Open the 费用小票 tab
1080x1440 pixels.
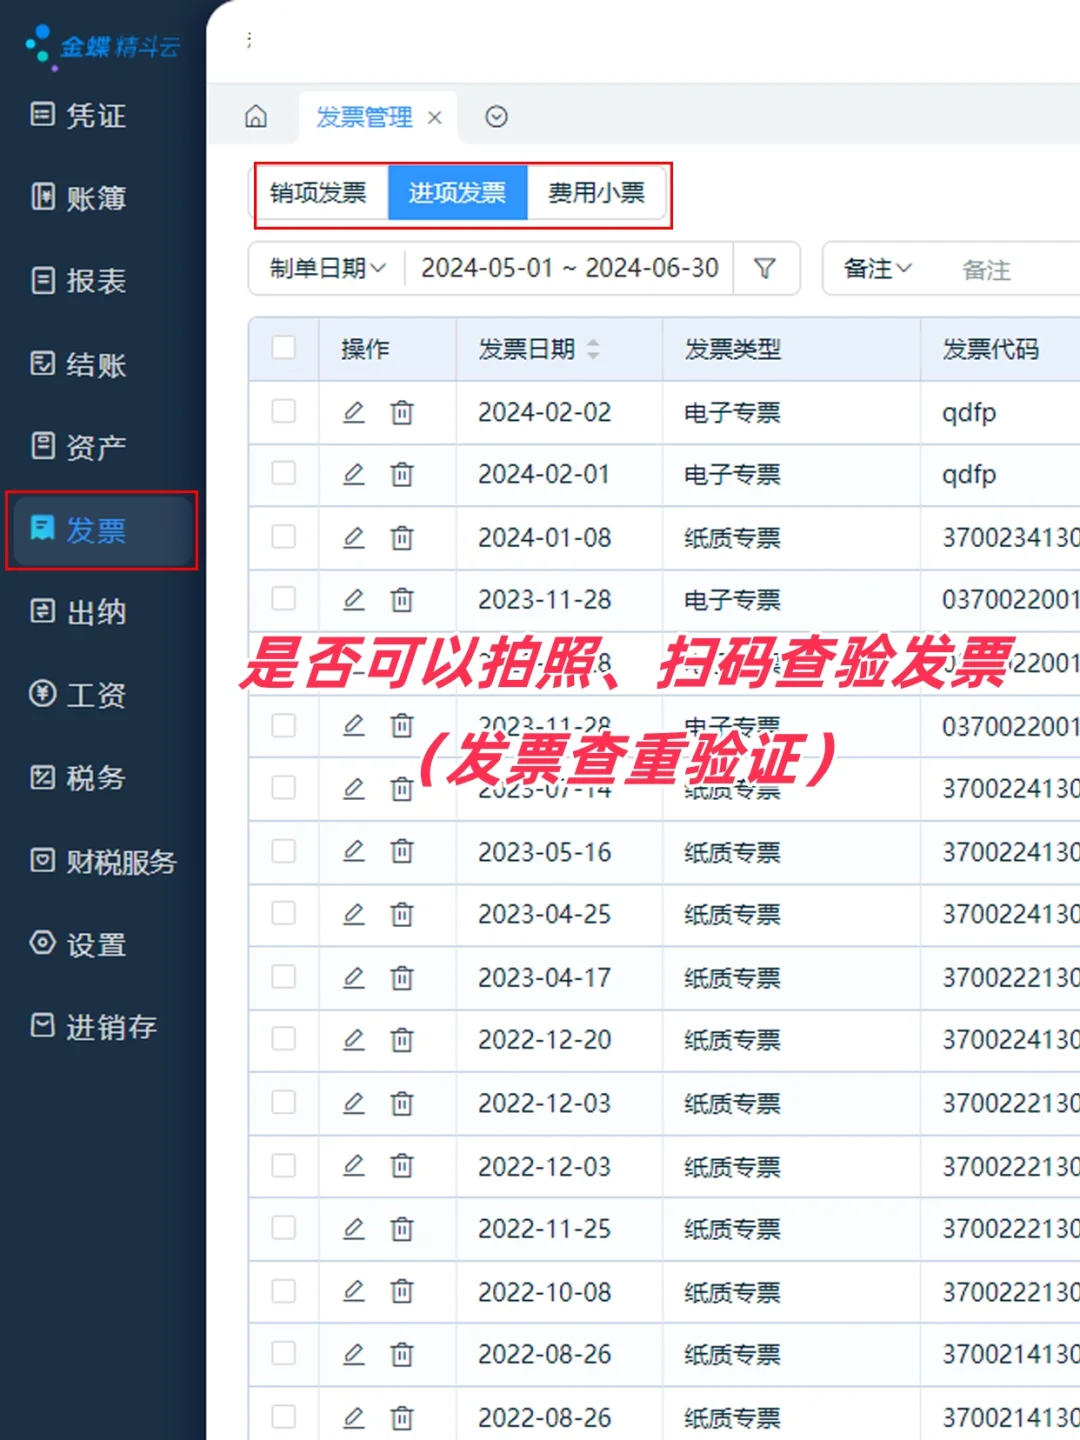pos(597,192)
